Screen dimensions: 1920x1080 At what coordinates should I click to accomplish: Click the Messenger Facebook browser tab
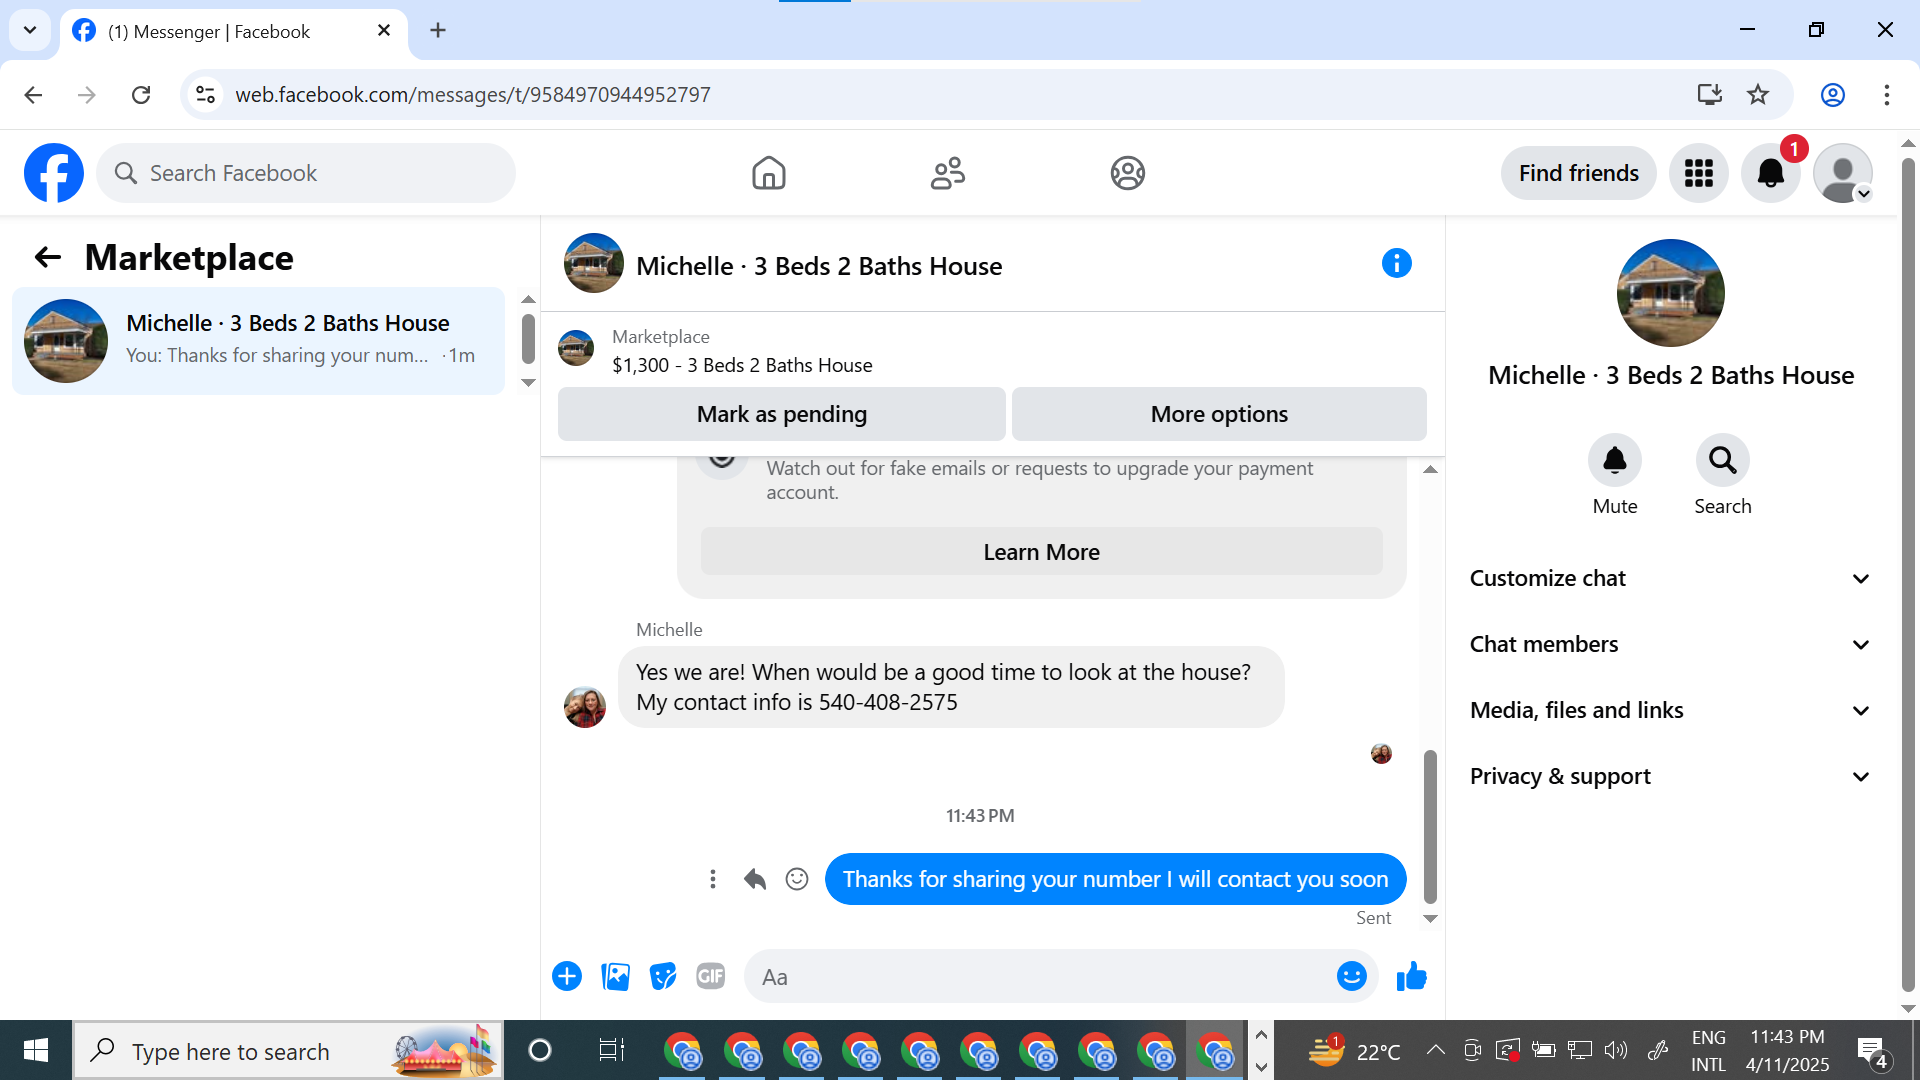click(x=233, y=31)
